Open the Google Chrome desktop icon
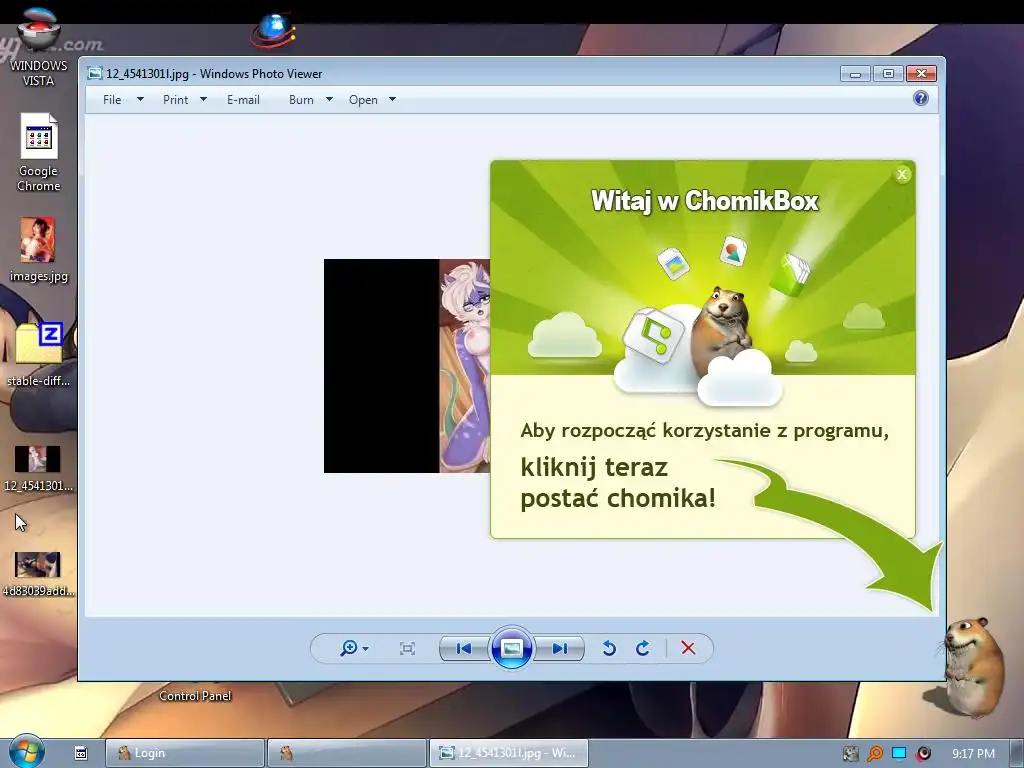This screenshot has height=768, width=1024. (39, 153)
